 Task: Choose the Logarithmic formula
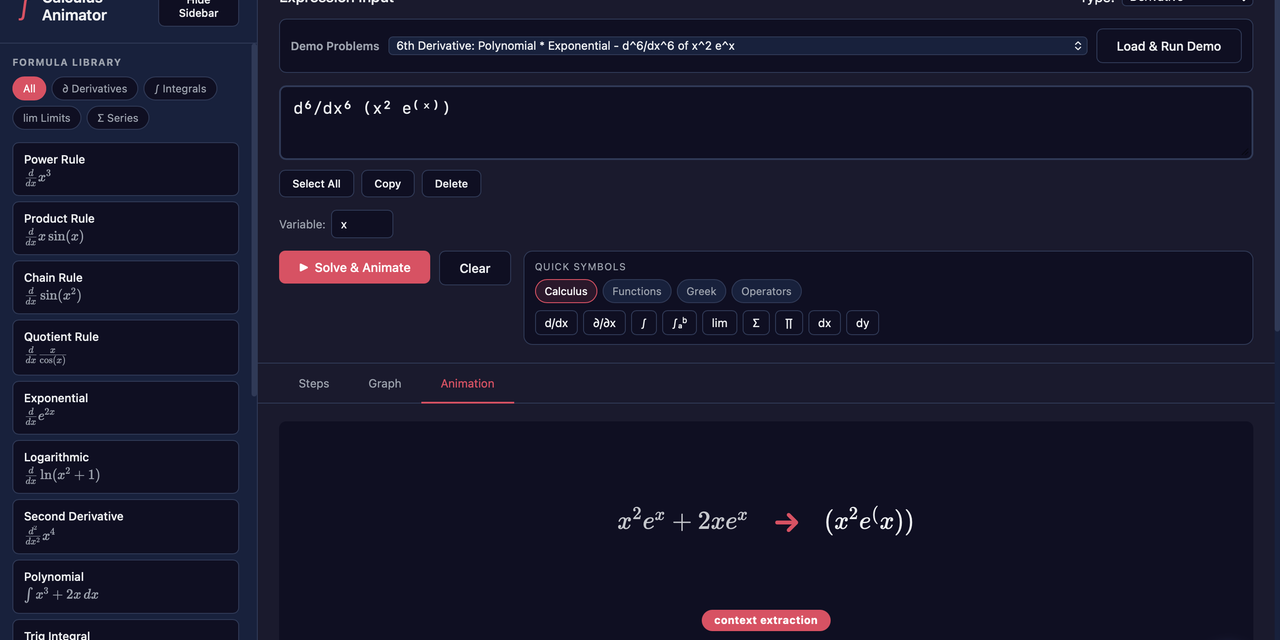(x=125, y=467)
